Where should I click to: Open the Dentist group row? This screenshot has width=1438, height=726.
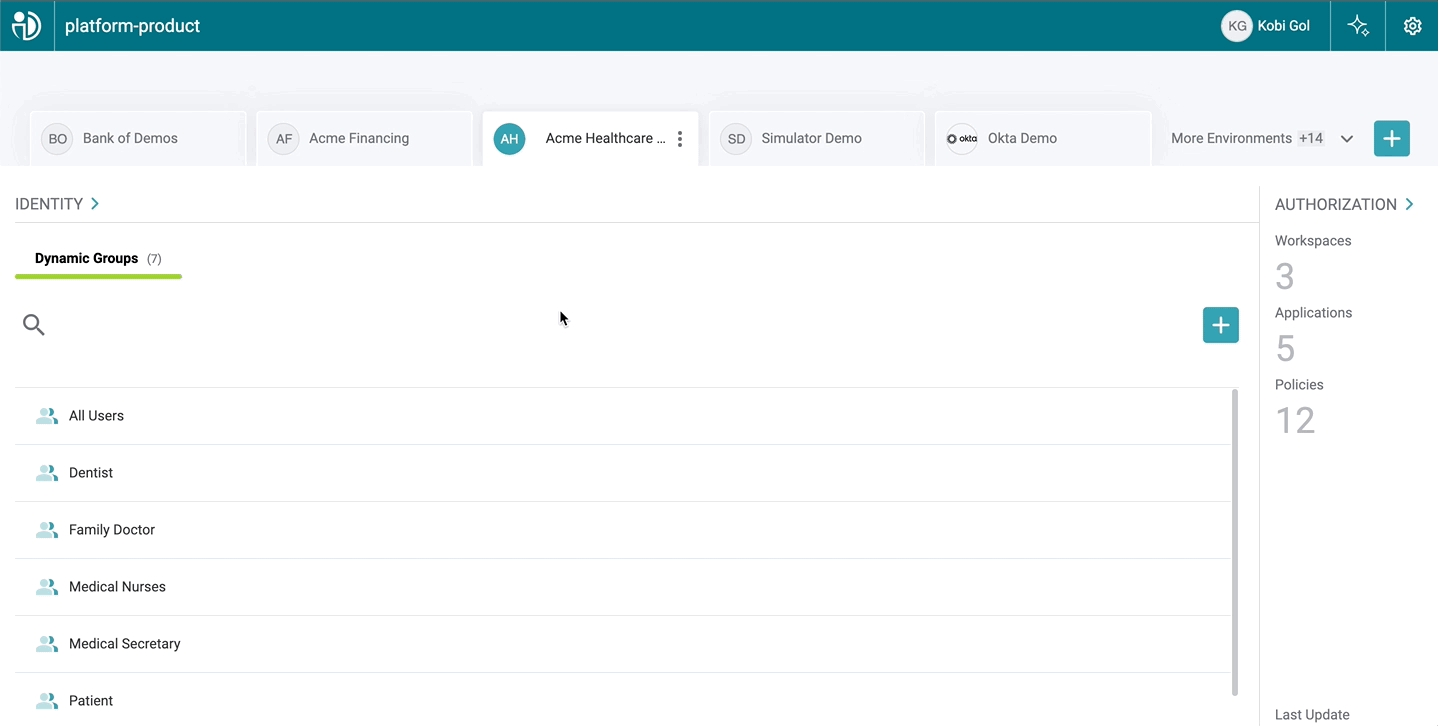tap(623, 473)
